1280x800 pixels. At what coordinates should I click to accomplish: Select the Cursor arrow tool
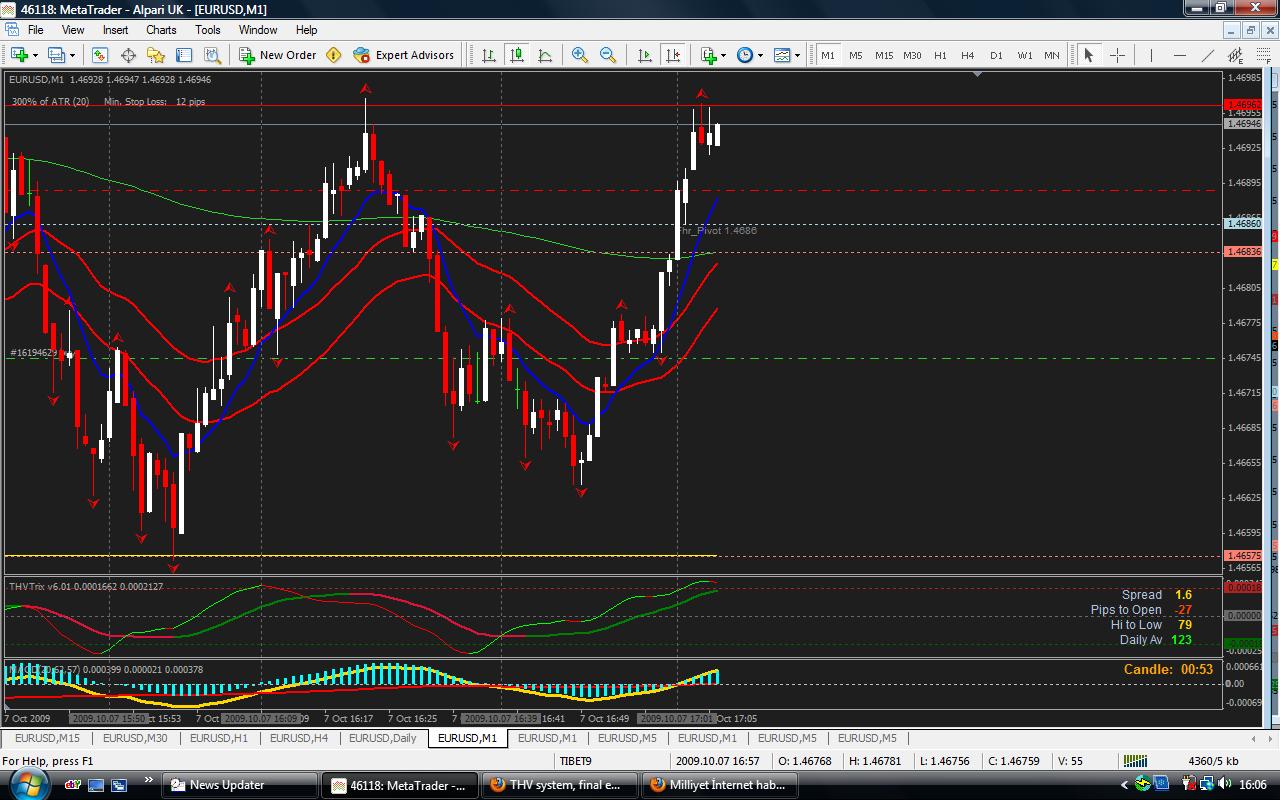1089,55
